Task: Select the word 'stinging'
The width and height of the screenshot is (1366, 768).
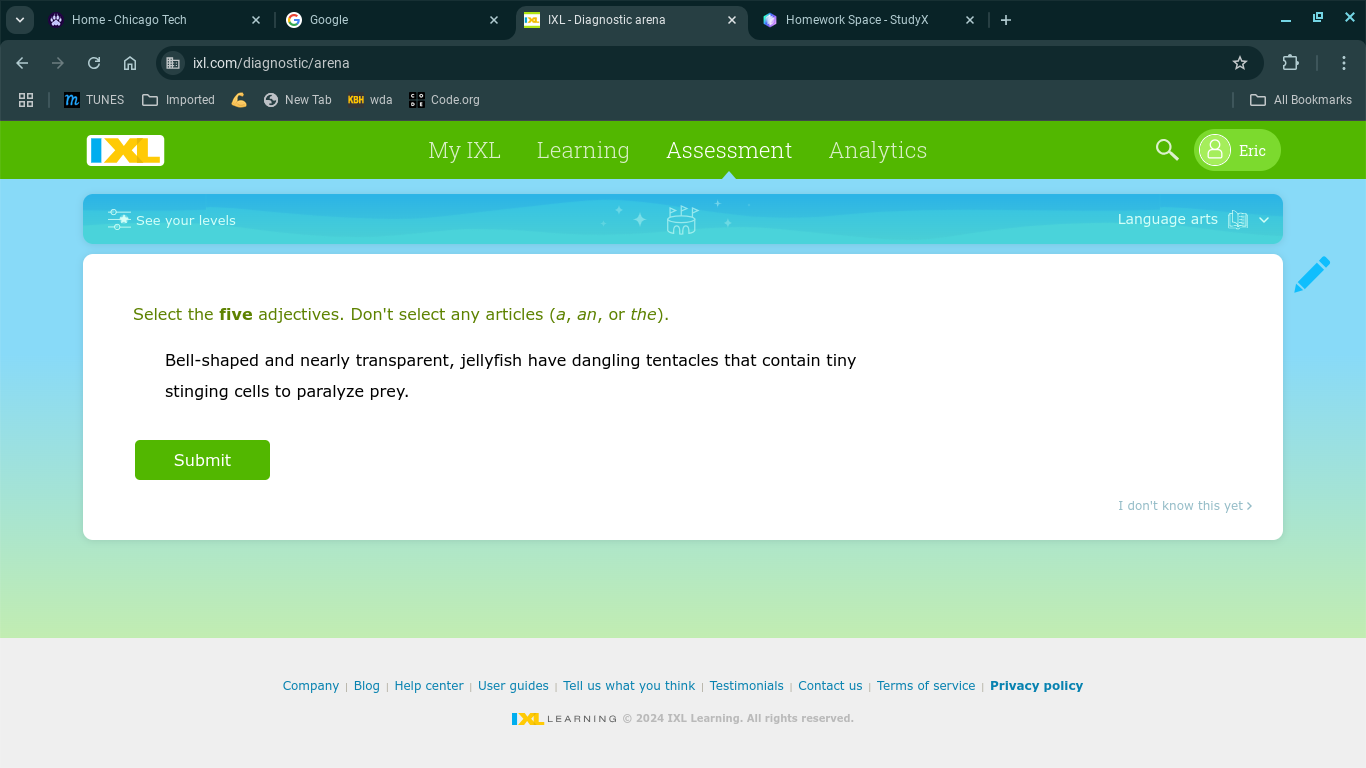Action: [x=196, y=392]
